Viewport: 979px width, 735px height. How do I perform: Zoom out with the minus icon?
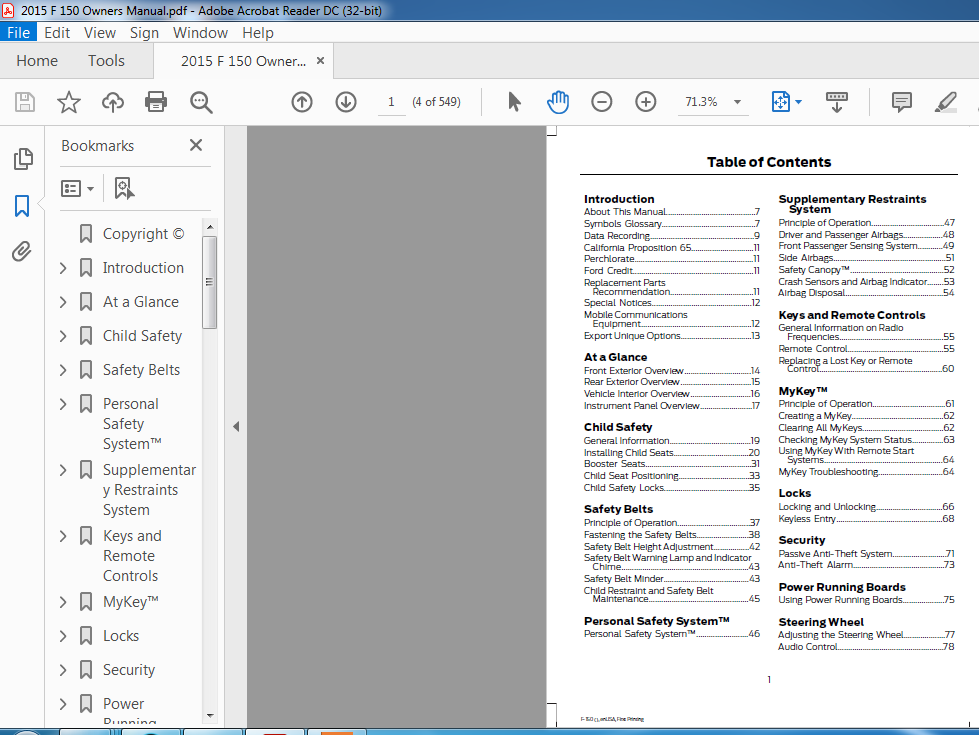coord(602,102)
